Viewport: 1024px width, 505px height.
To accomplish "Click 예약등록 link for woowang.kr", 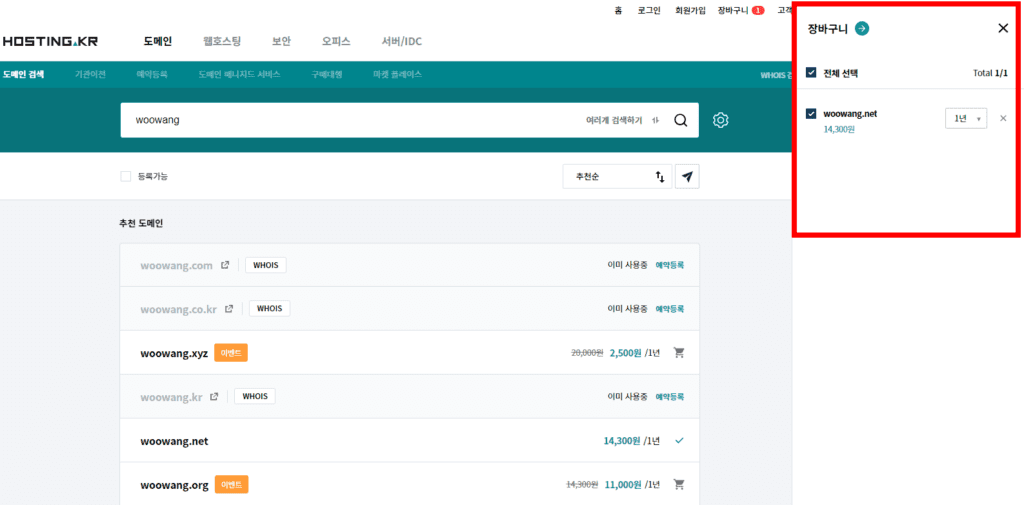I will [670, 397].
